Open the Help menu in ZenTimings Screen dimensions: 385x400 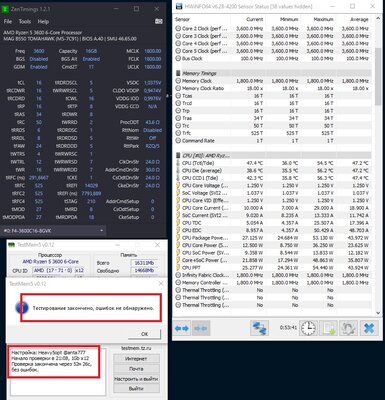coord(43,21)
